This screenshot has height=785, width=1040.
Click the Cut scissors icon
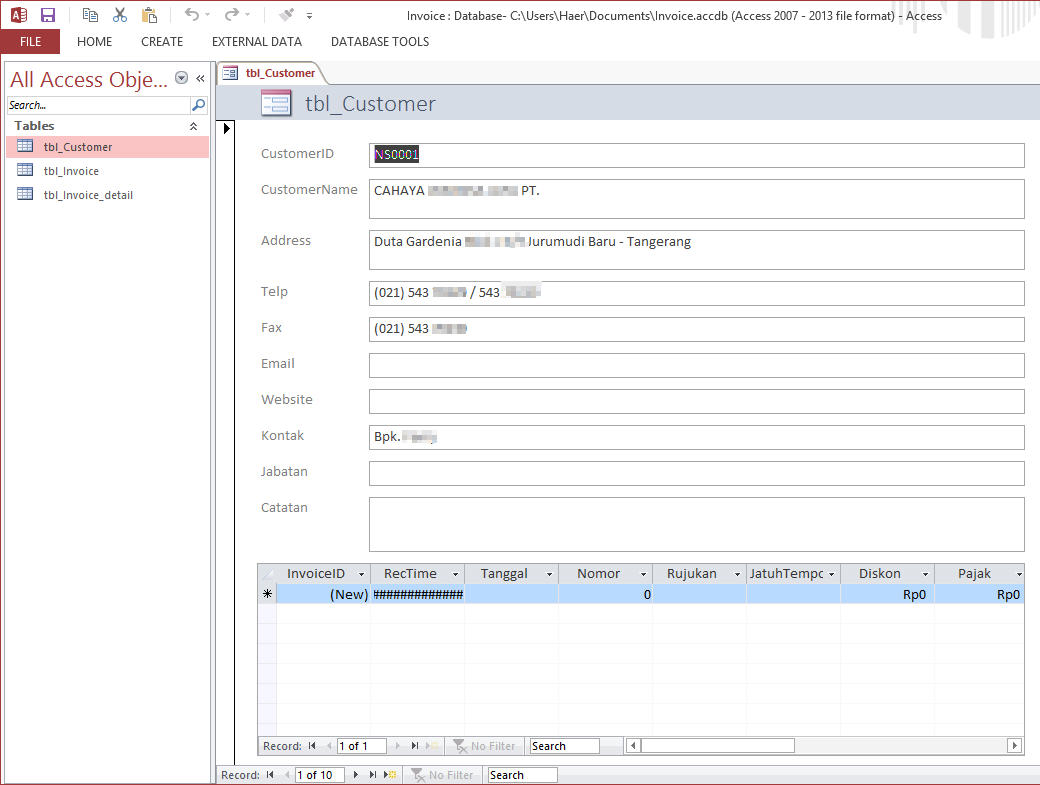(120, 15)
